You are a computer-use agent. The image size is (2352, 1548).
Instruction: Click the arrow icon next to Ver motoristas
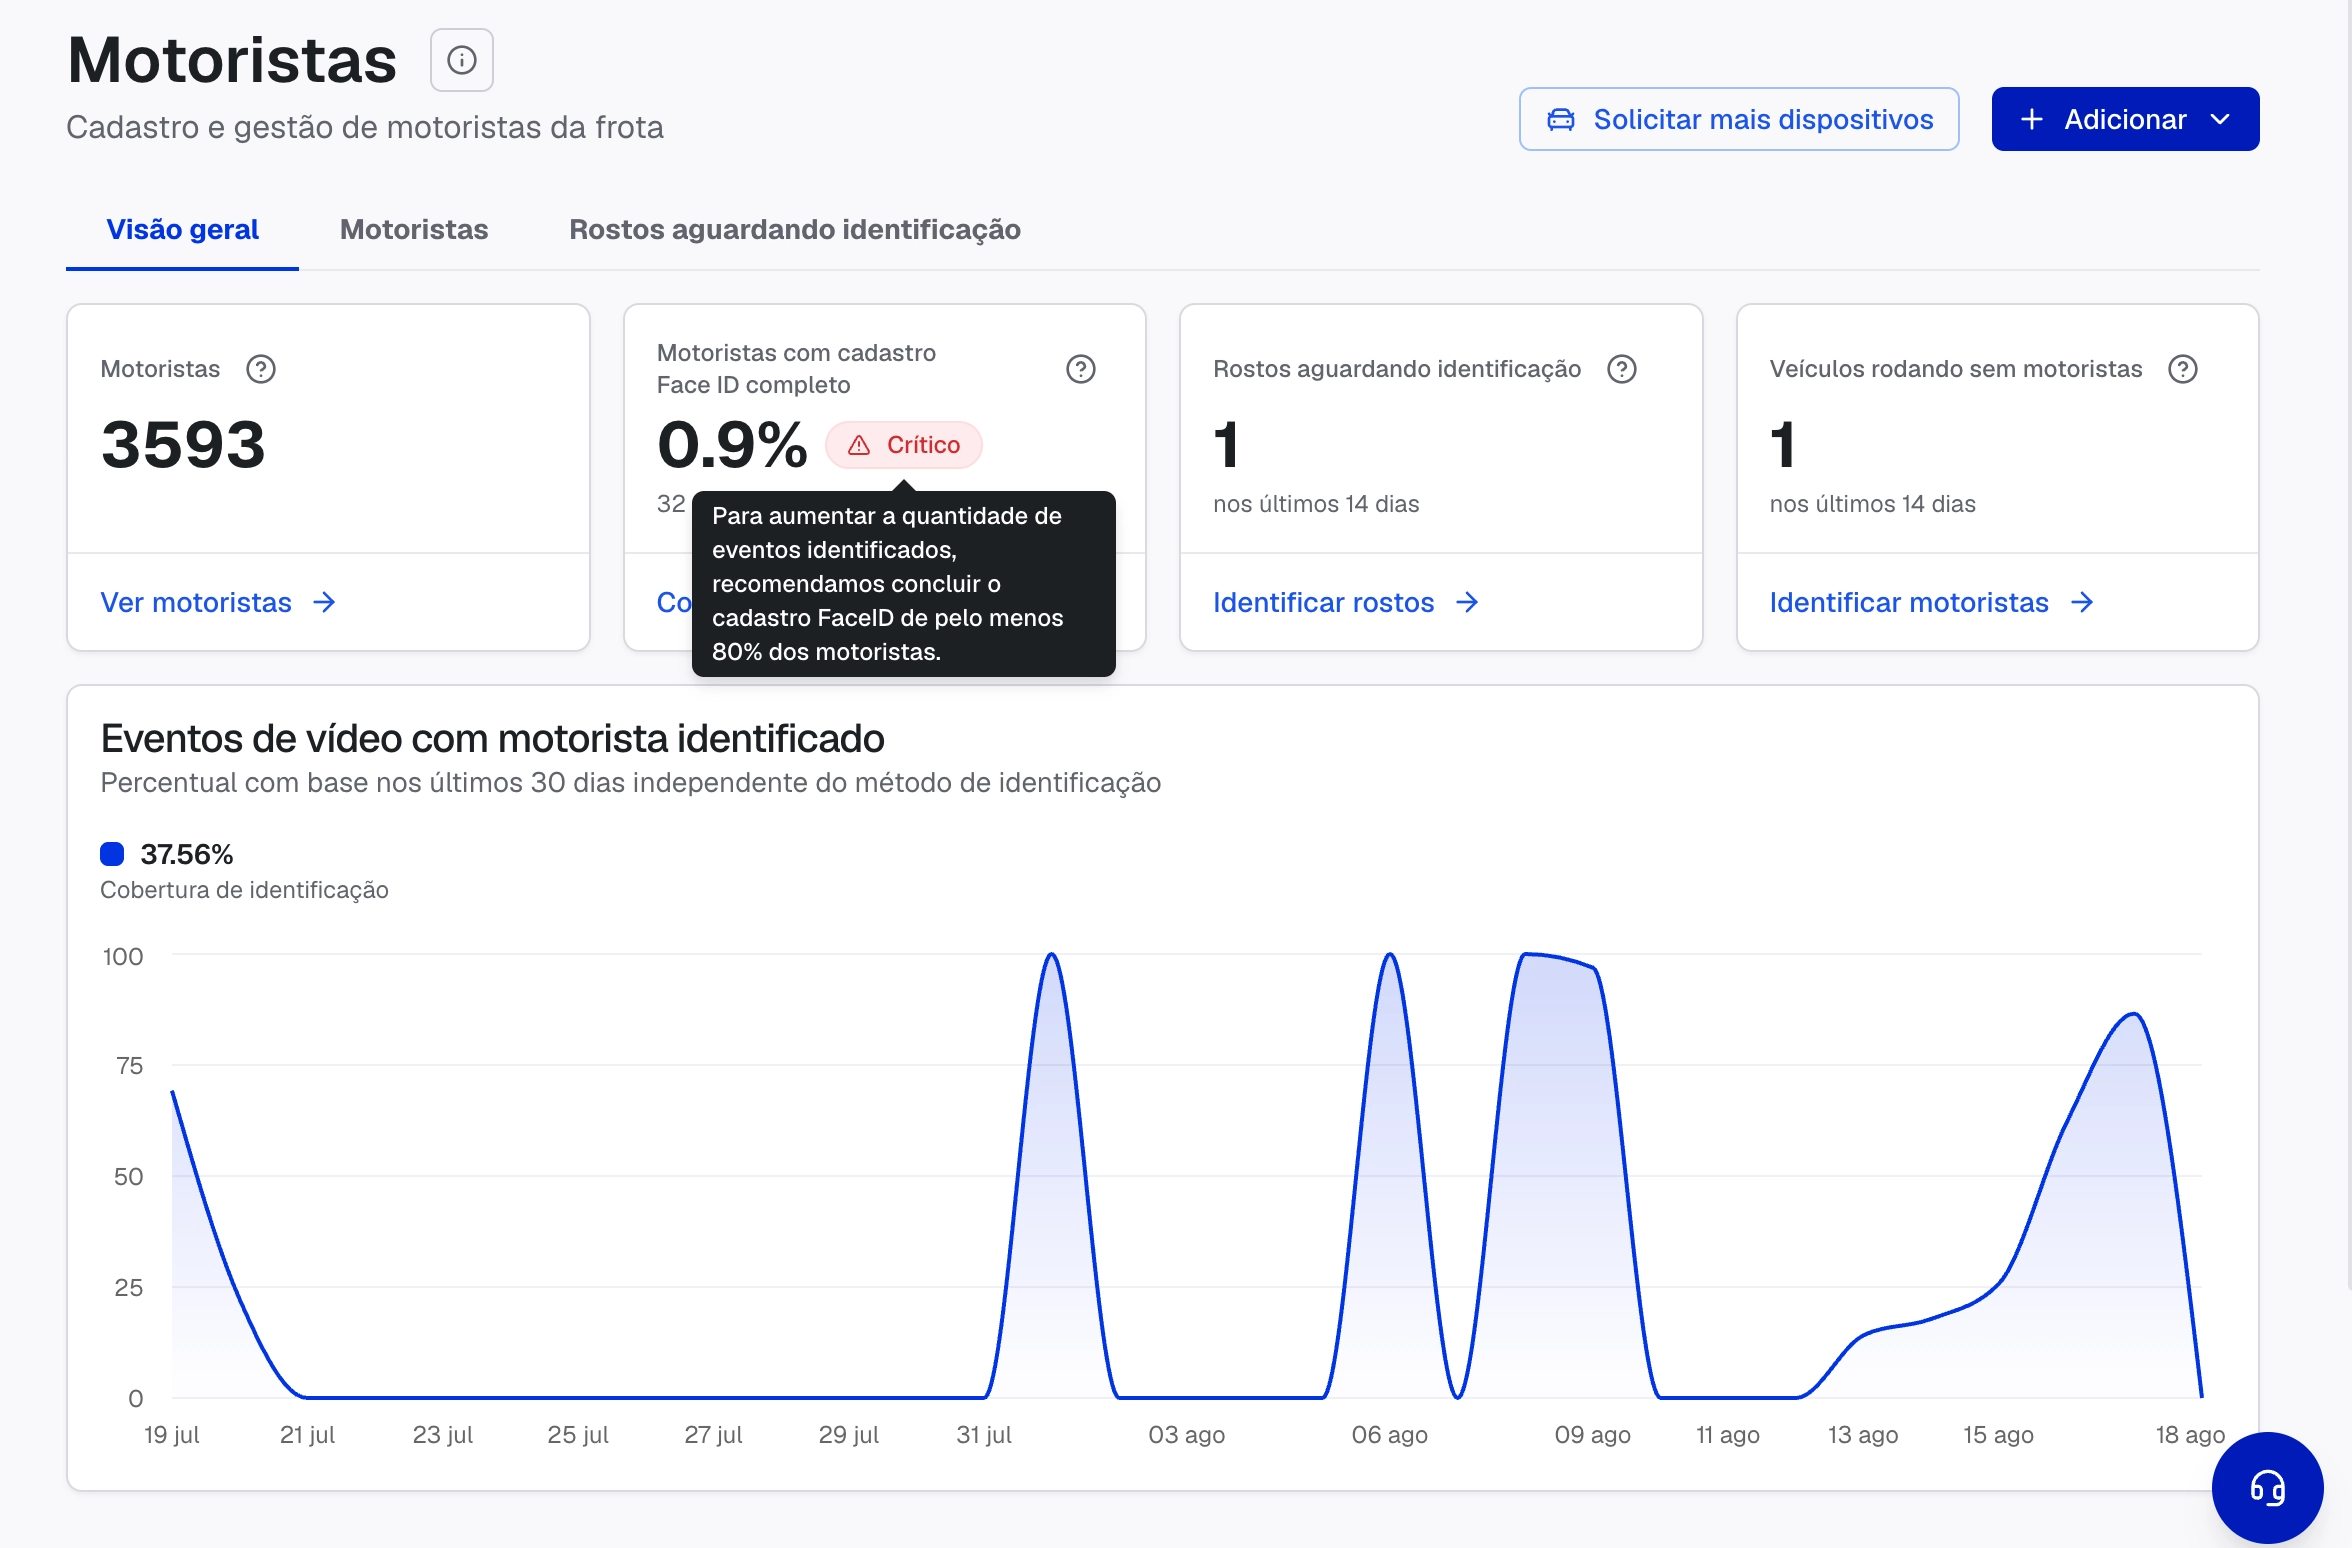click(x=324, y=602)
